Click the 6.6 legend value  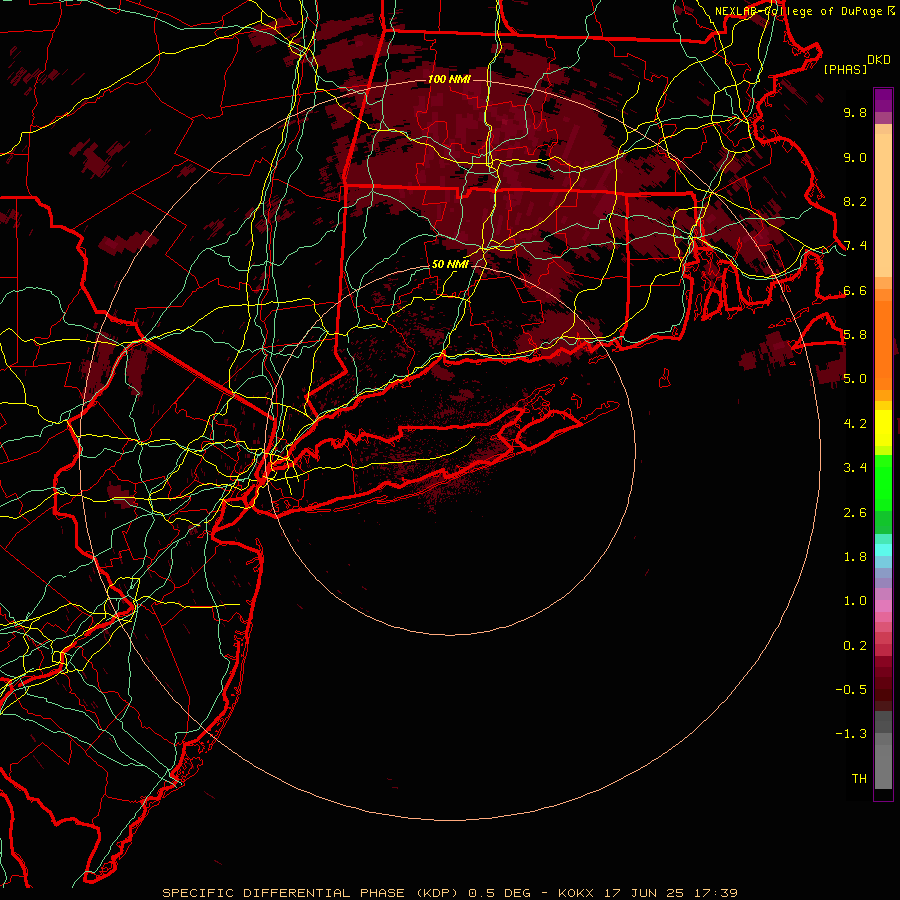pos(855,290)
